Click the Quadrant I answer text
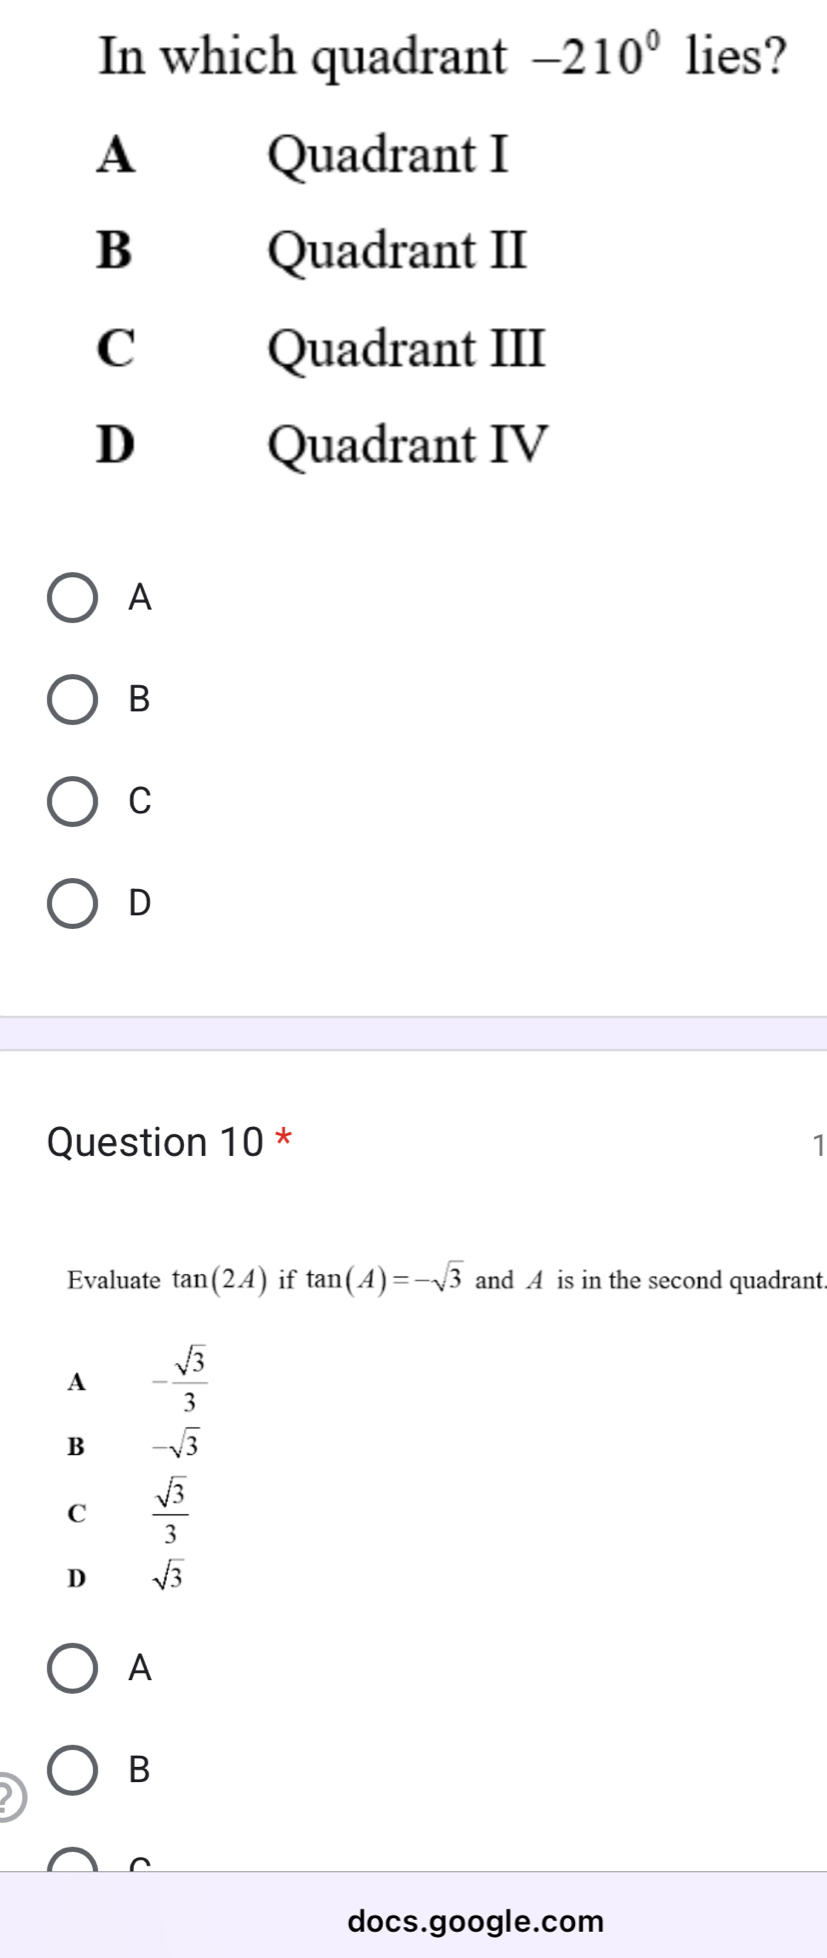 pyautogui.click(x=390, y=156)
